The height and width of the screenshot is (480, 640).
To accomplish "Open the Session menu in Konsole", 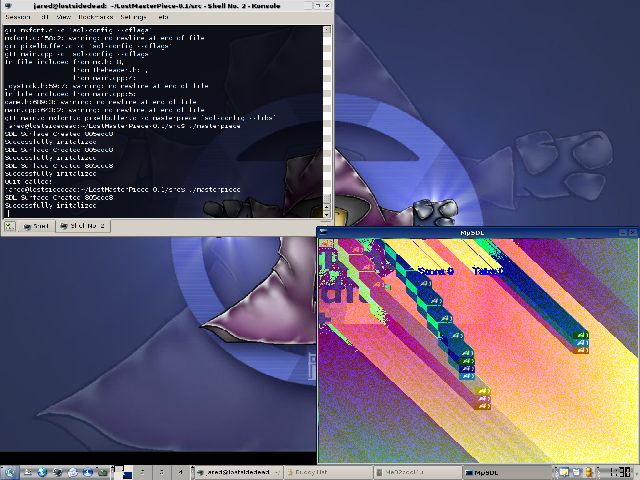I will click(x=18, y=17).
